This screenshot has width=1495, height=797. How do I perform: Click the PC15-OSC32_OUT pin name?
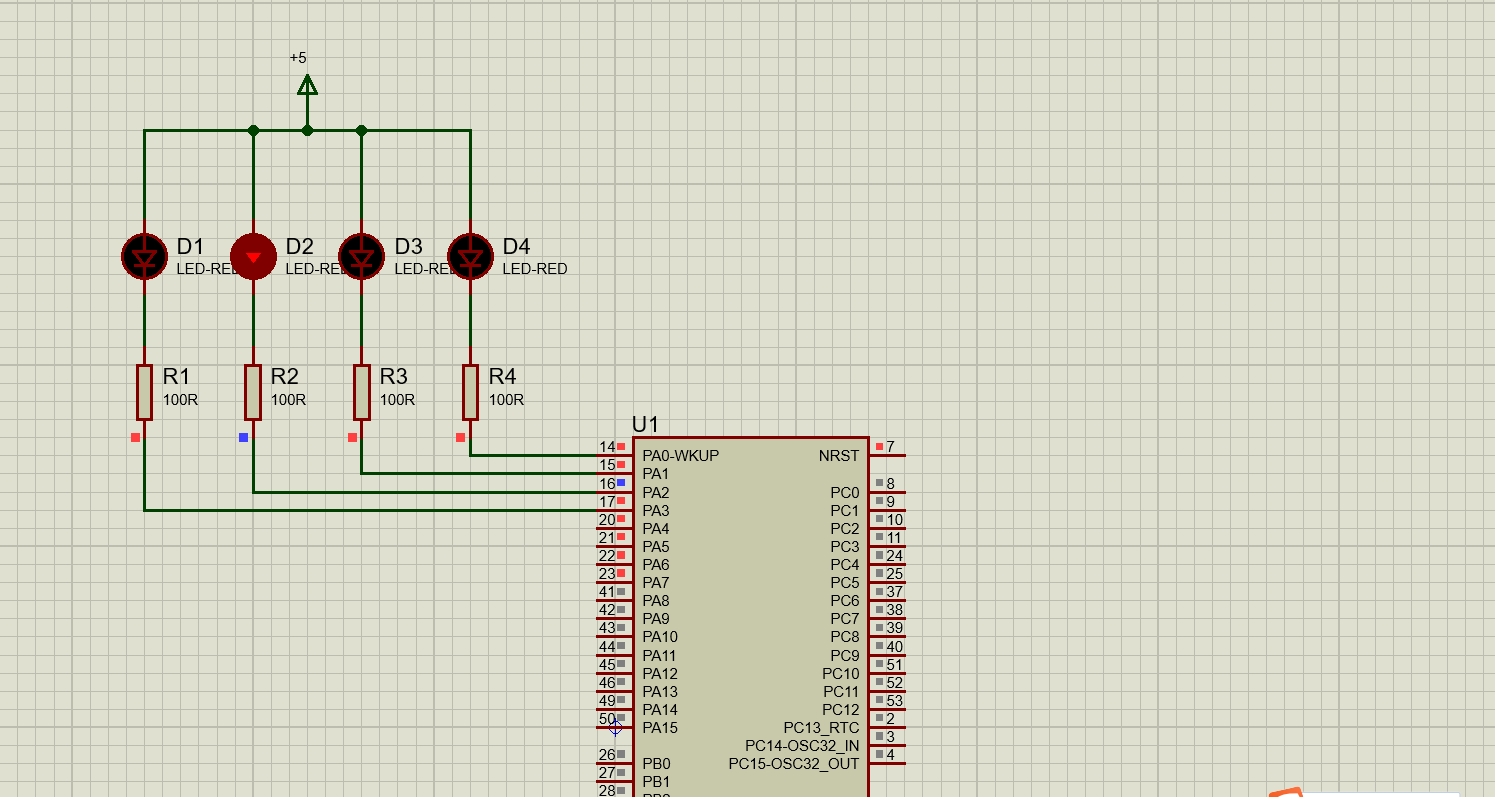794,764
